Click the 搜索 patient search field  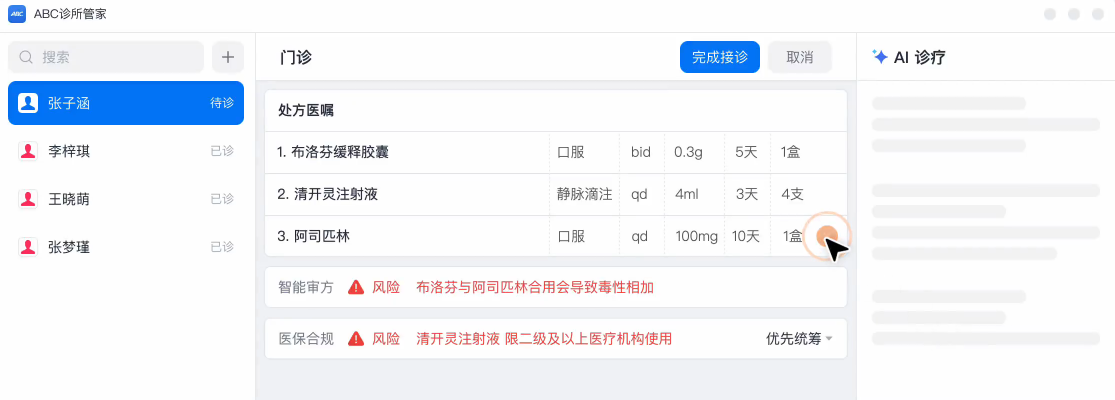(x=106, y=57)
